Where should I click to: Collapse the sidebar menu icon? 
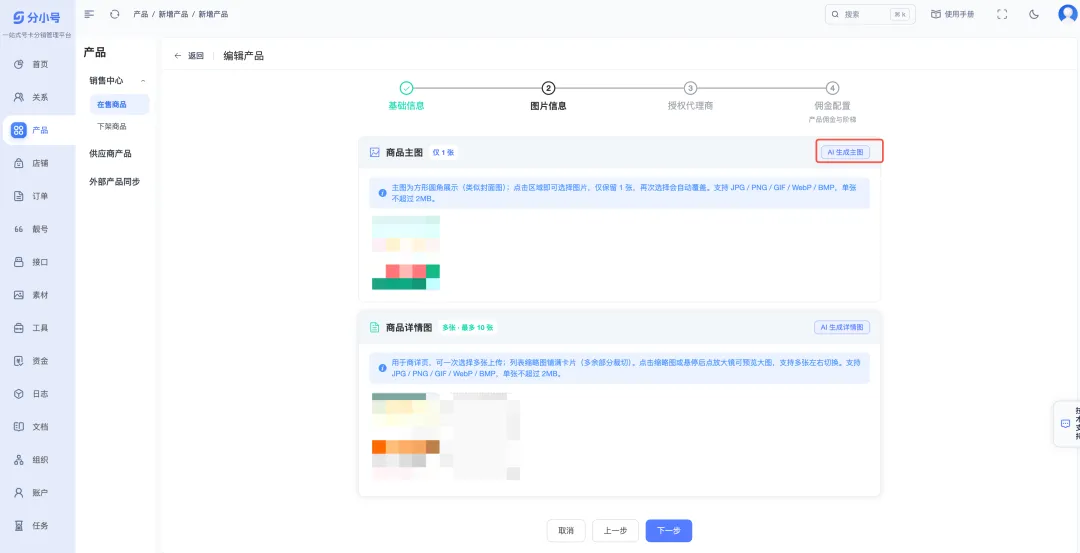pos(89,14)
